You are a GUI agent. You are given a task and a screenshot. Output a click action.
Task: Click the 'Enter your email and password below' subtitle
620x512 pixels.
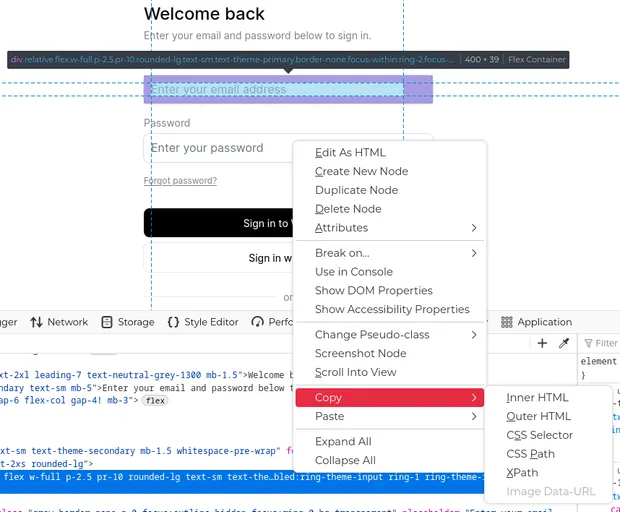coord(257,36)
